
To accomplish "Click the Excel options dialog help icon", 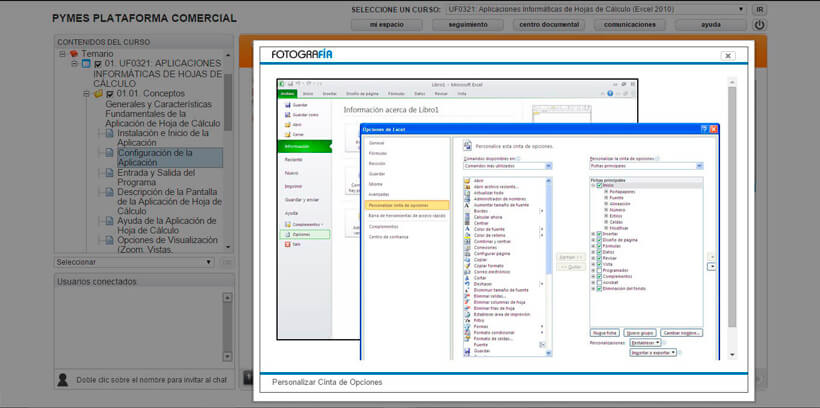I will pyautogui.click(x=704, y=129).
